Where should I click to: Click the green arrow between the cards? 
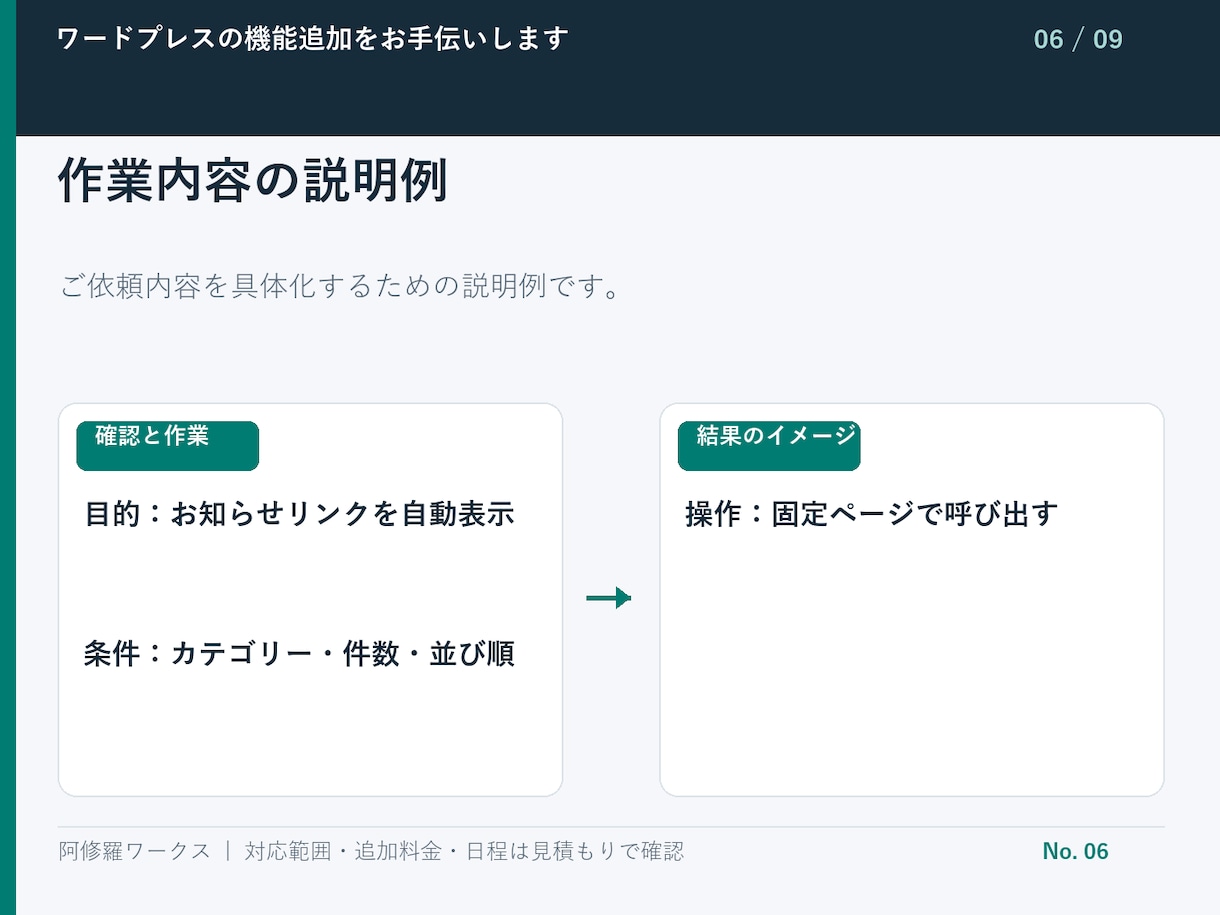(x=609, y=598)
